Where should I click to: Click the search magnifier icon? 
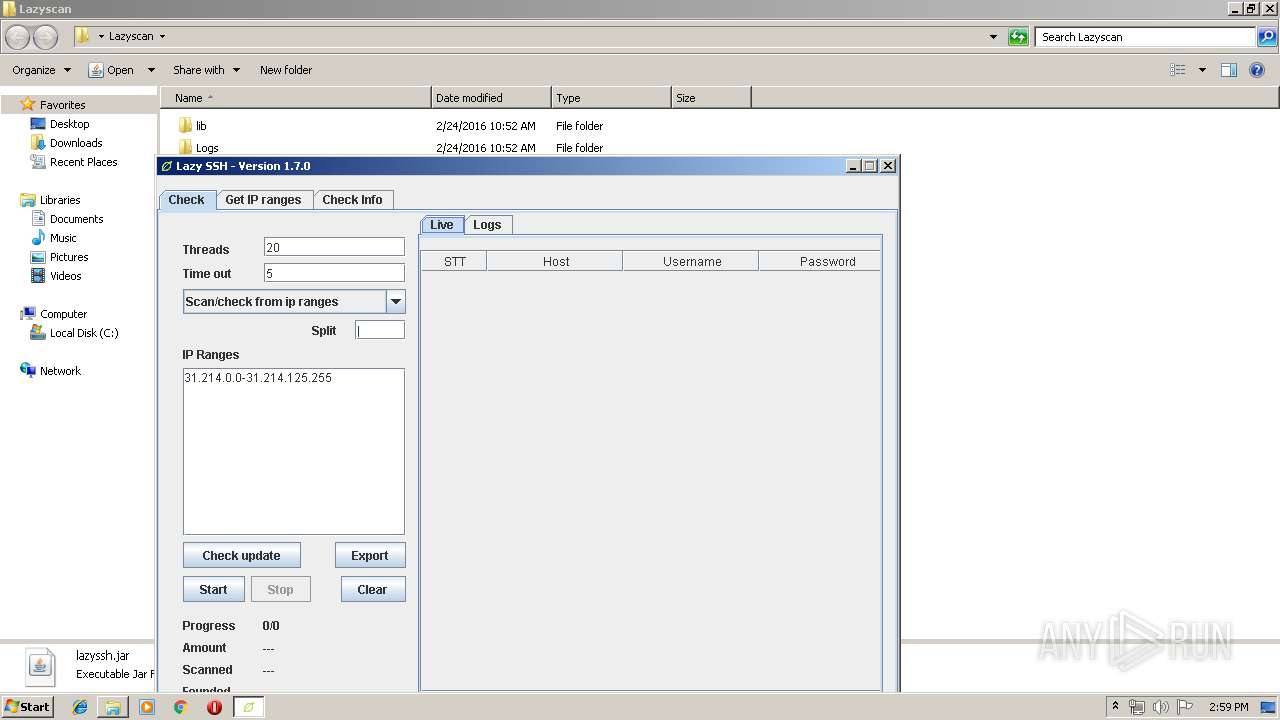[1268, 37]
